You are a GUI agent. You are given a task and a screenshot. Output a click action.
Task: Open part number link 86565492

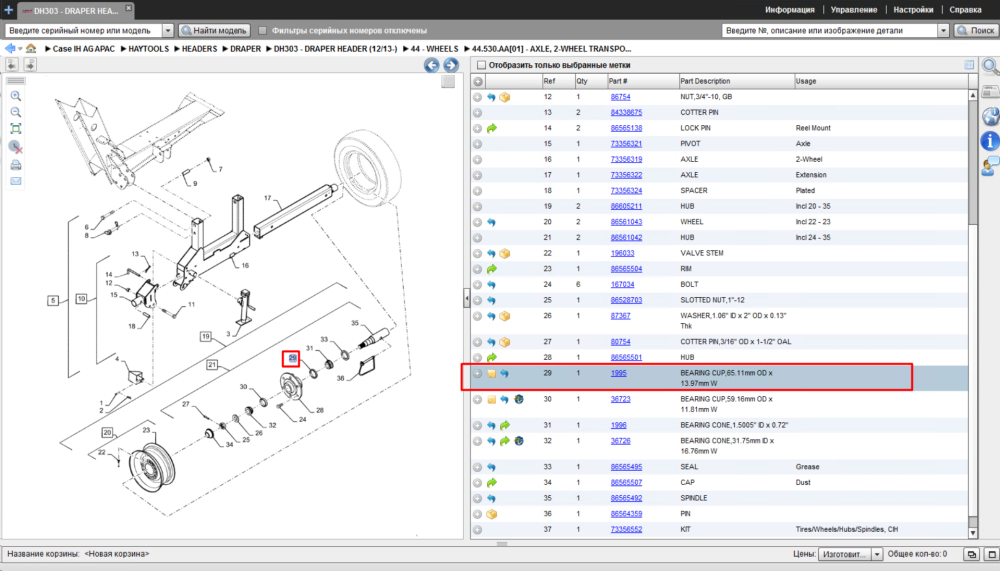[x=626, y=498]
